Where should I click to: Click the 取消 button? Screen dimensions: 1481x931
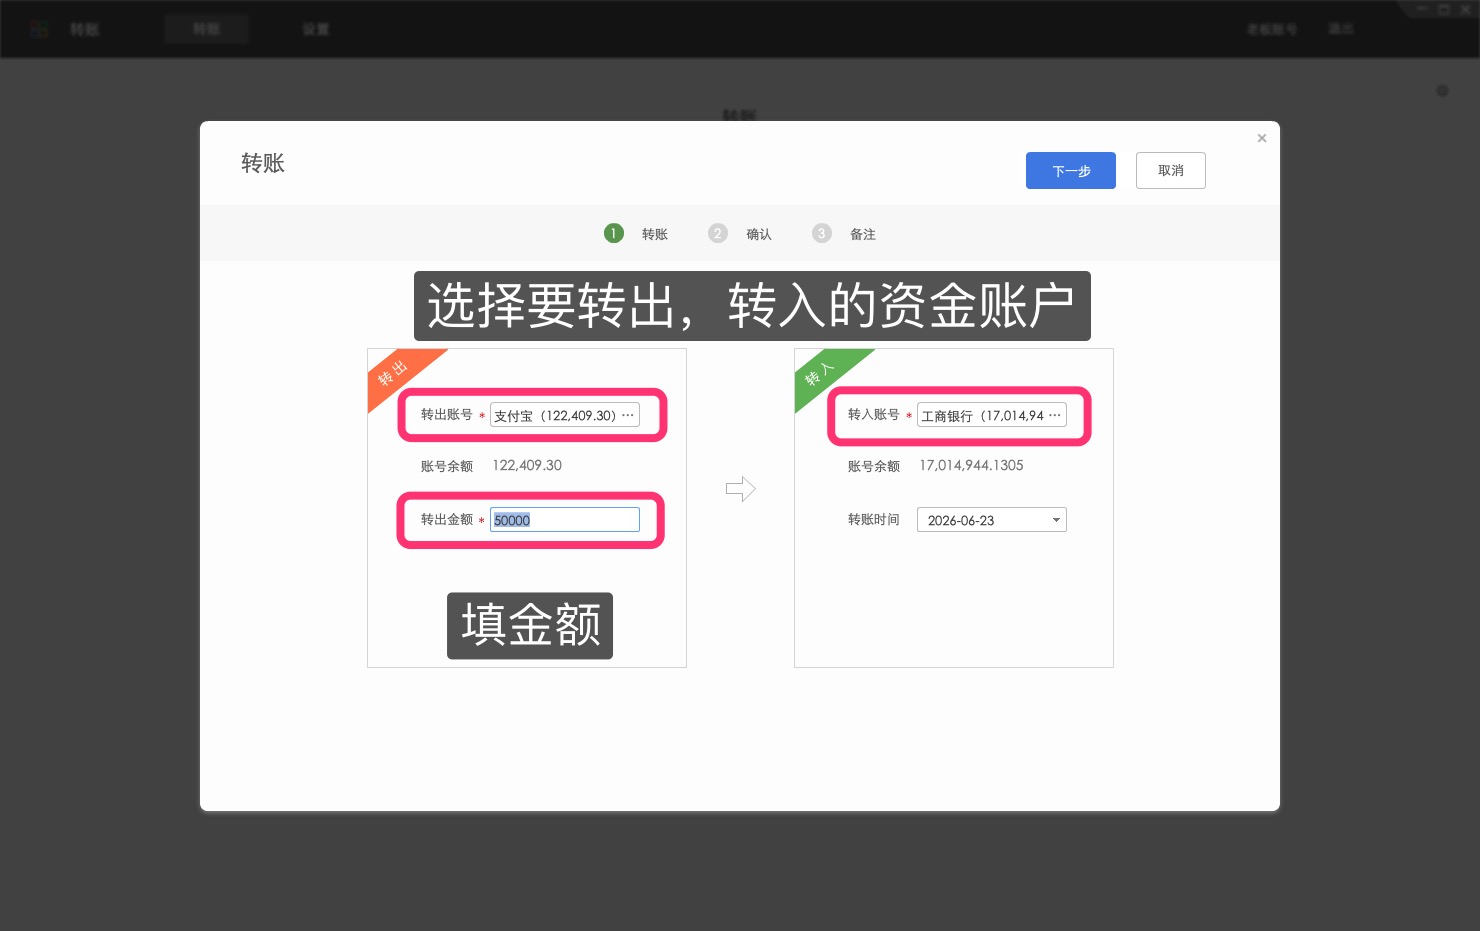coord(1170,171)
